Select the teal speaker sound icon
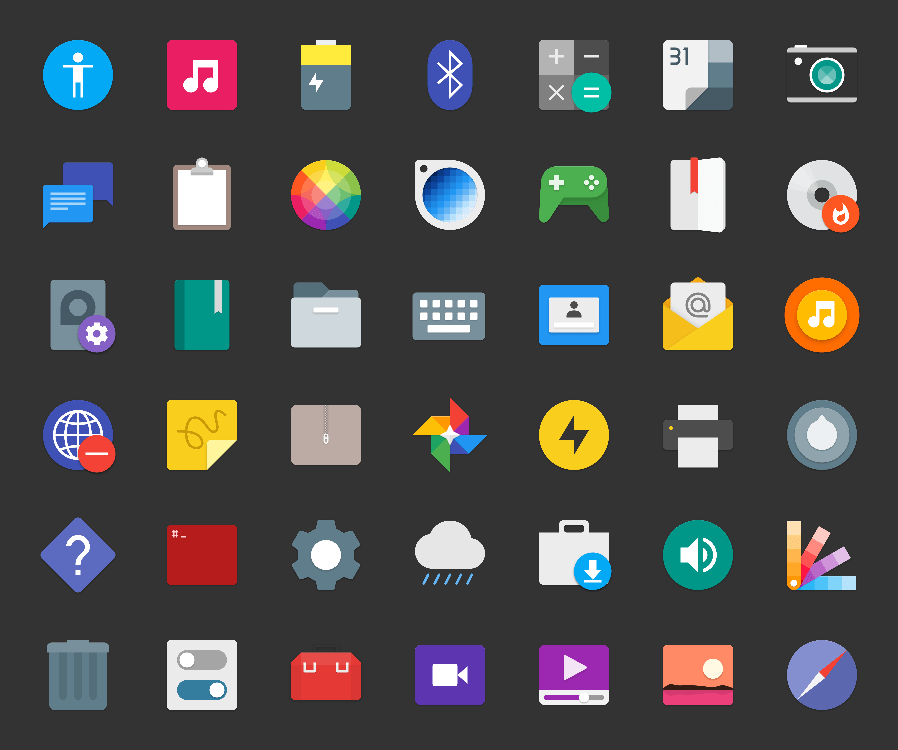 (x=698, y=555)
